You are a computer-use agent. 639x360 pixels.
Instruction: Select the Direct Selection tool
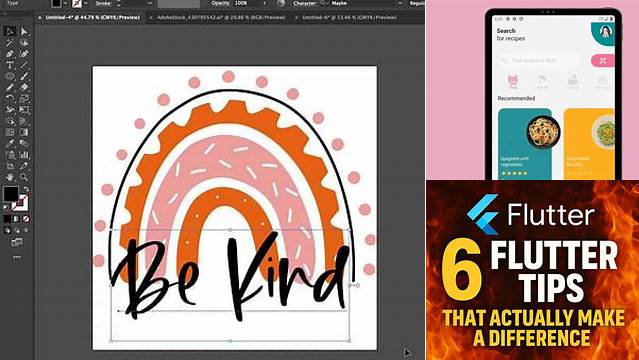click(24, 31)
